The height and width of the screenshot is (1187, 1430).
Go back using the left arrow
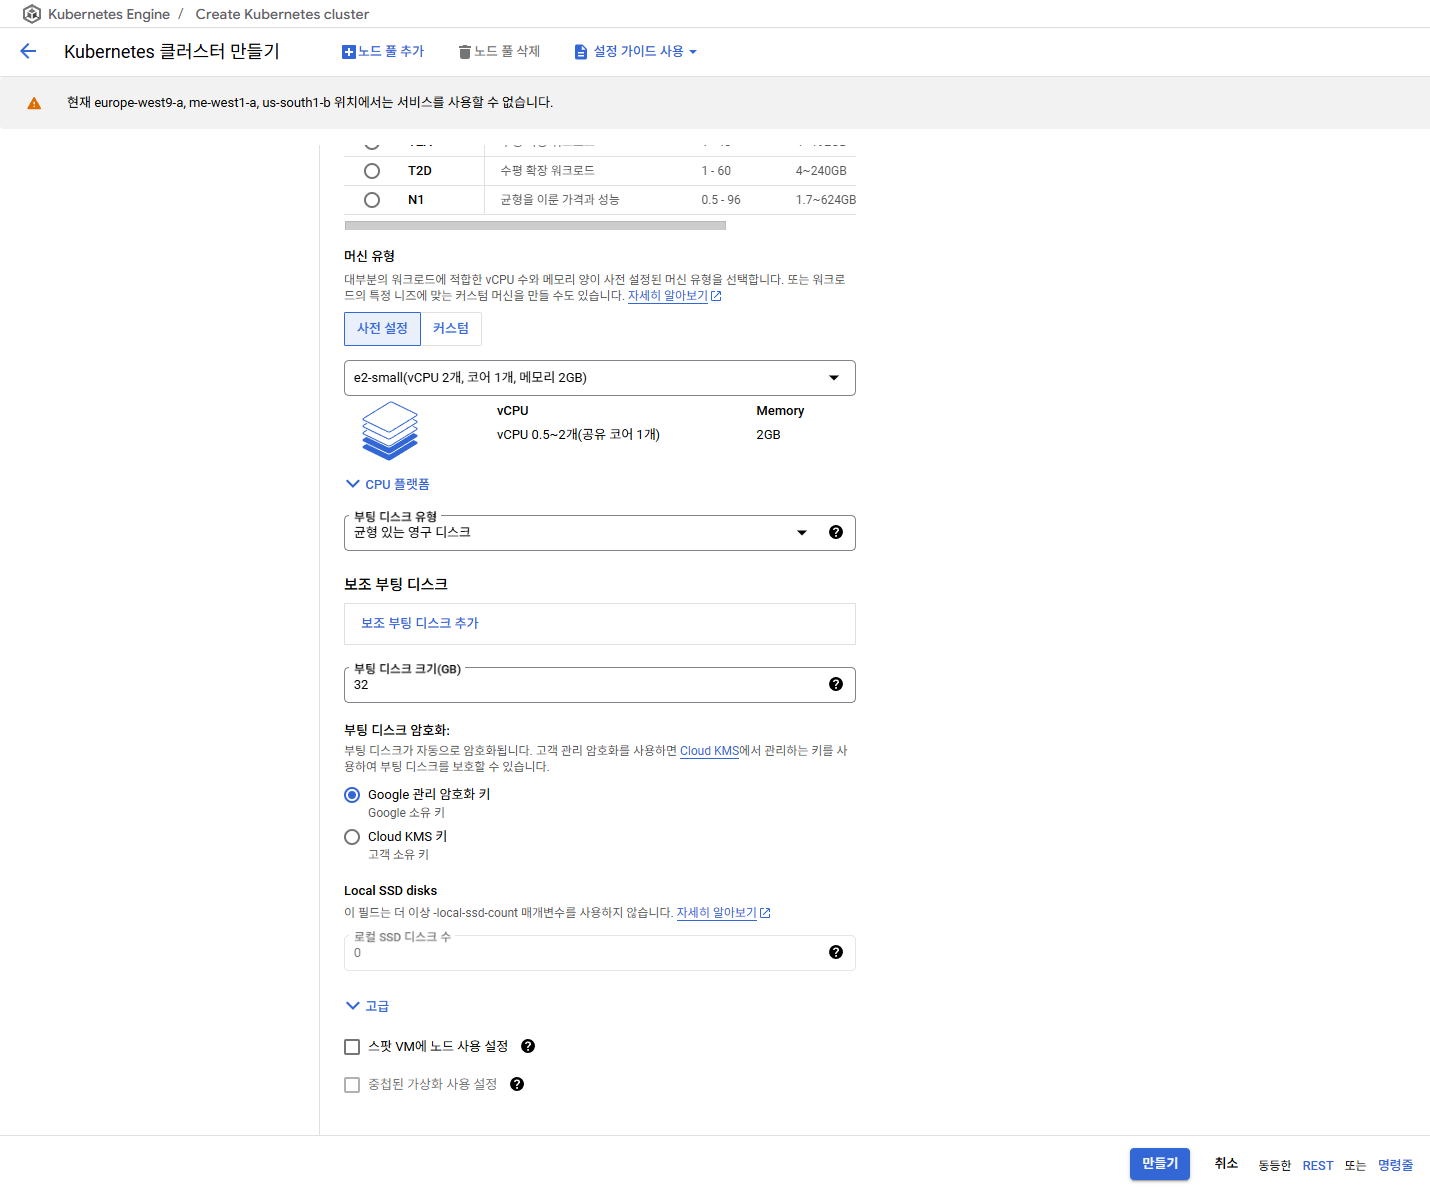point(28,51)
